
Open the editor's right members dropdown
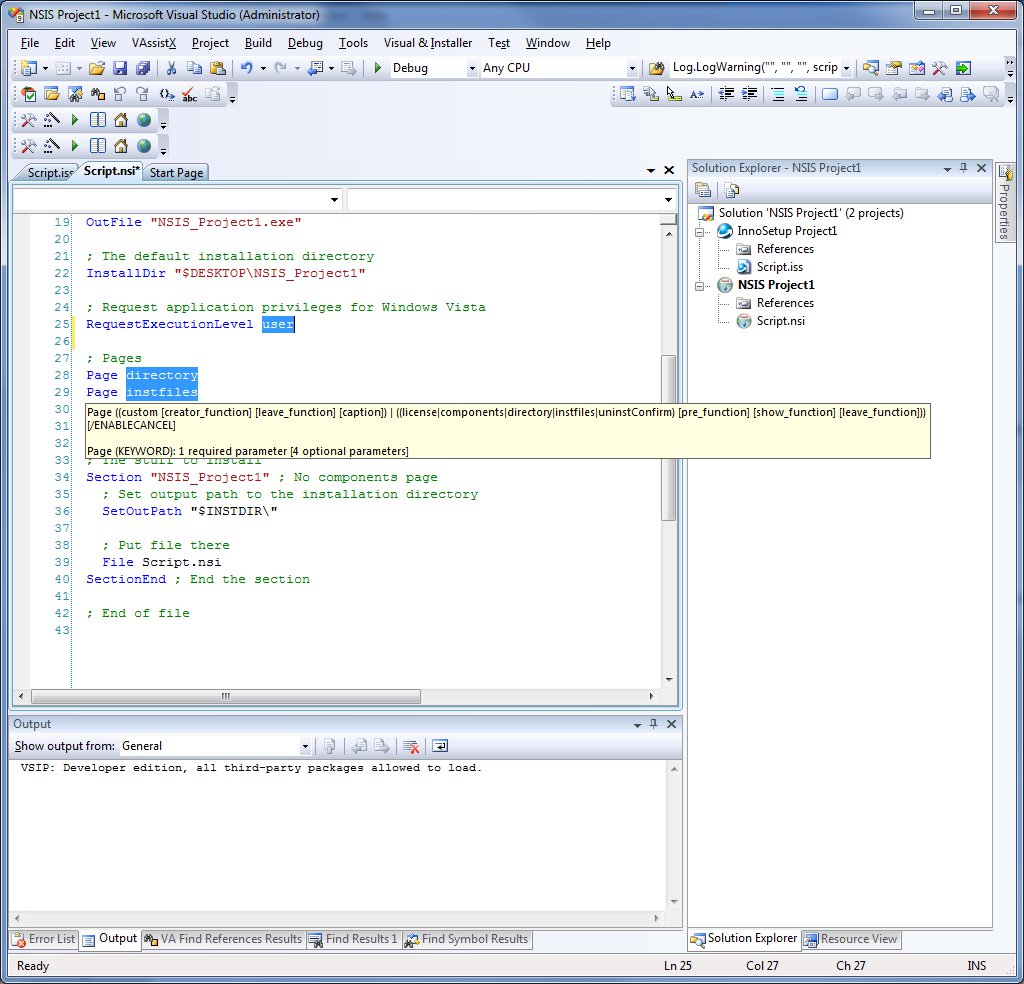[x=668, y=200]
